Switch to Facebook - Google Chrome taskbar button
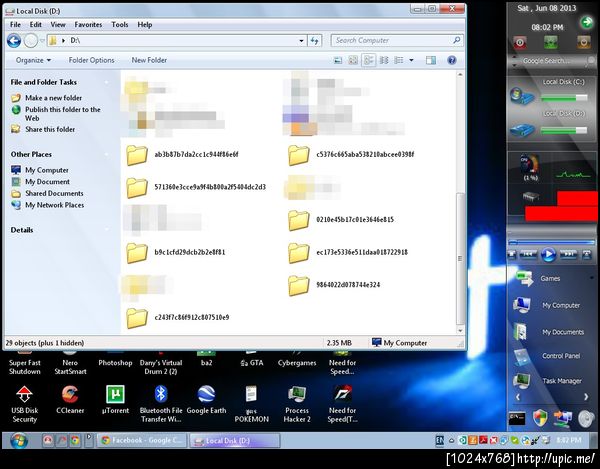Viewport: 600px width, 469px height. coord(142,441)
